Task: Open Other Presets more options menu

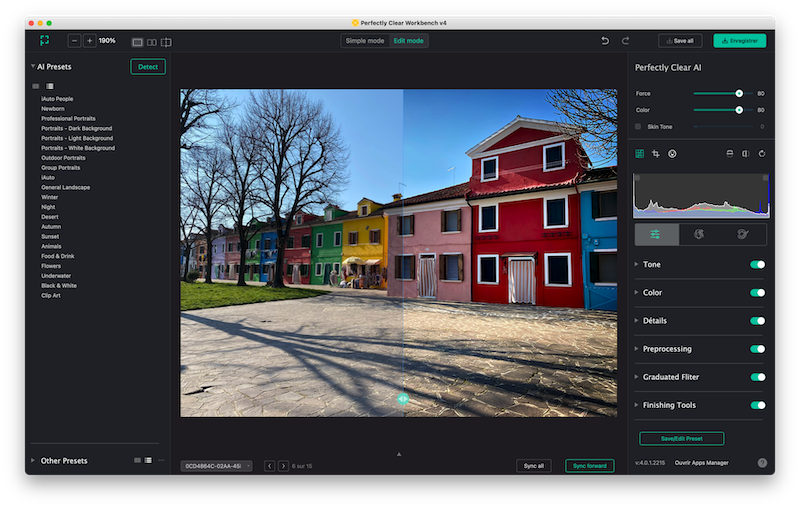Action: [x=161, y=460]
